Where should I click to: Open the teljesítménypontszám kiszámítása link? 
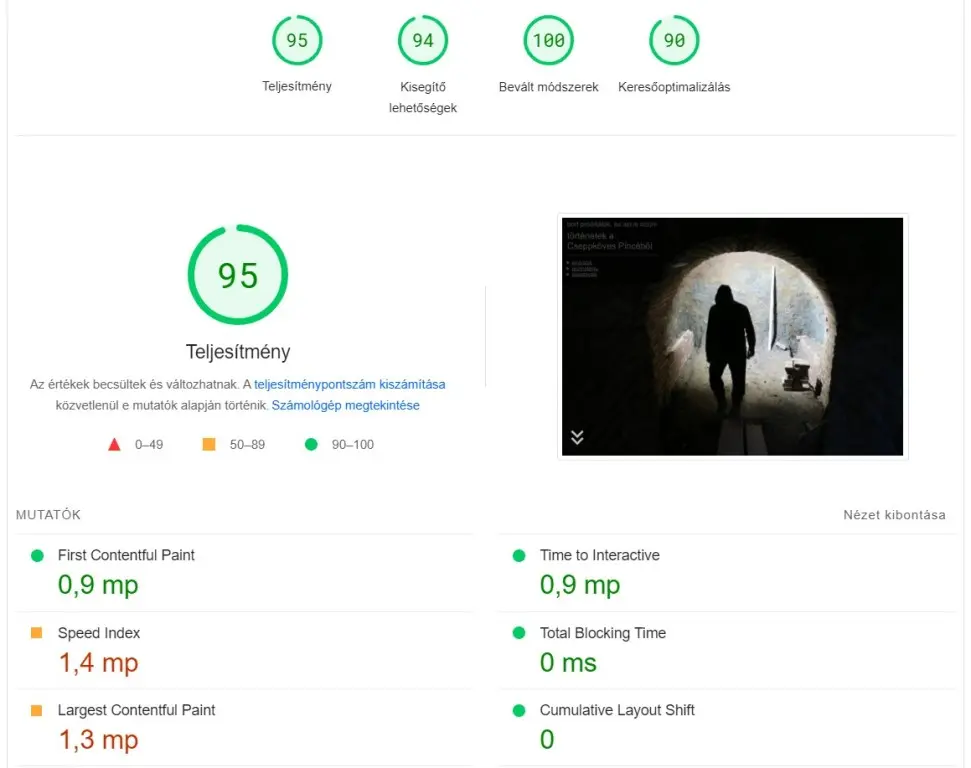pos(349,384)
